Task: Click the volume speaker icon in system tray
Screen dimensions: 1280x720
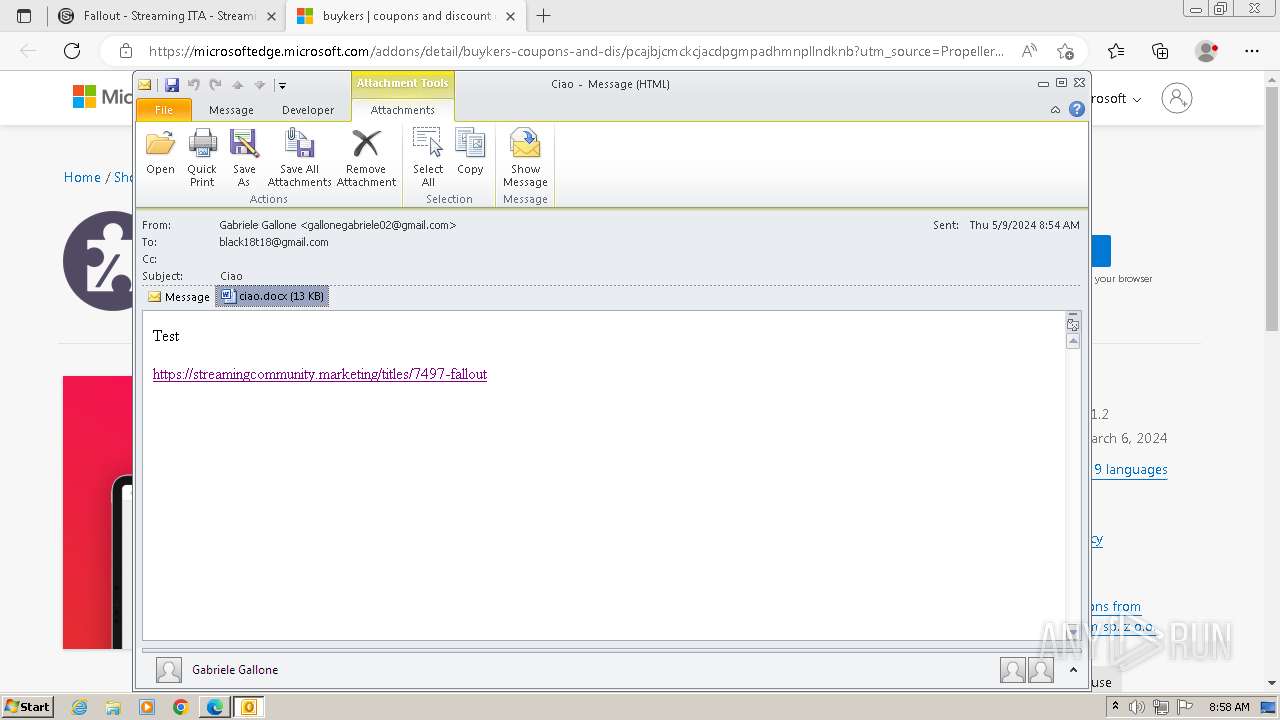Action: tap(1137, 707)
